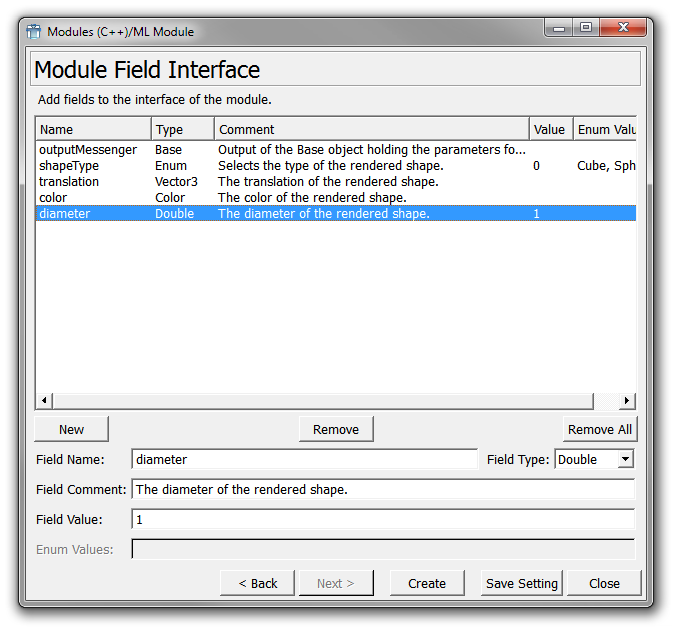Click the Comment column header
Screen dimensions: 673x629
pyautogui.click(x=370, y=129)
